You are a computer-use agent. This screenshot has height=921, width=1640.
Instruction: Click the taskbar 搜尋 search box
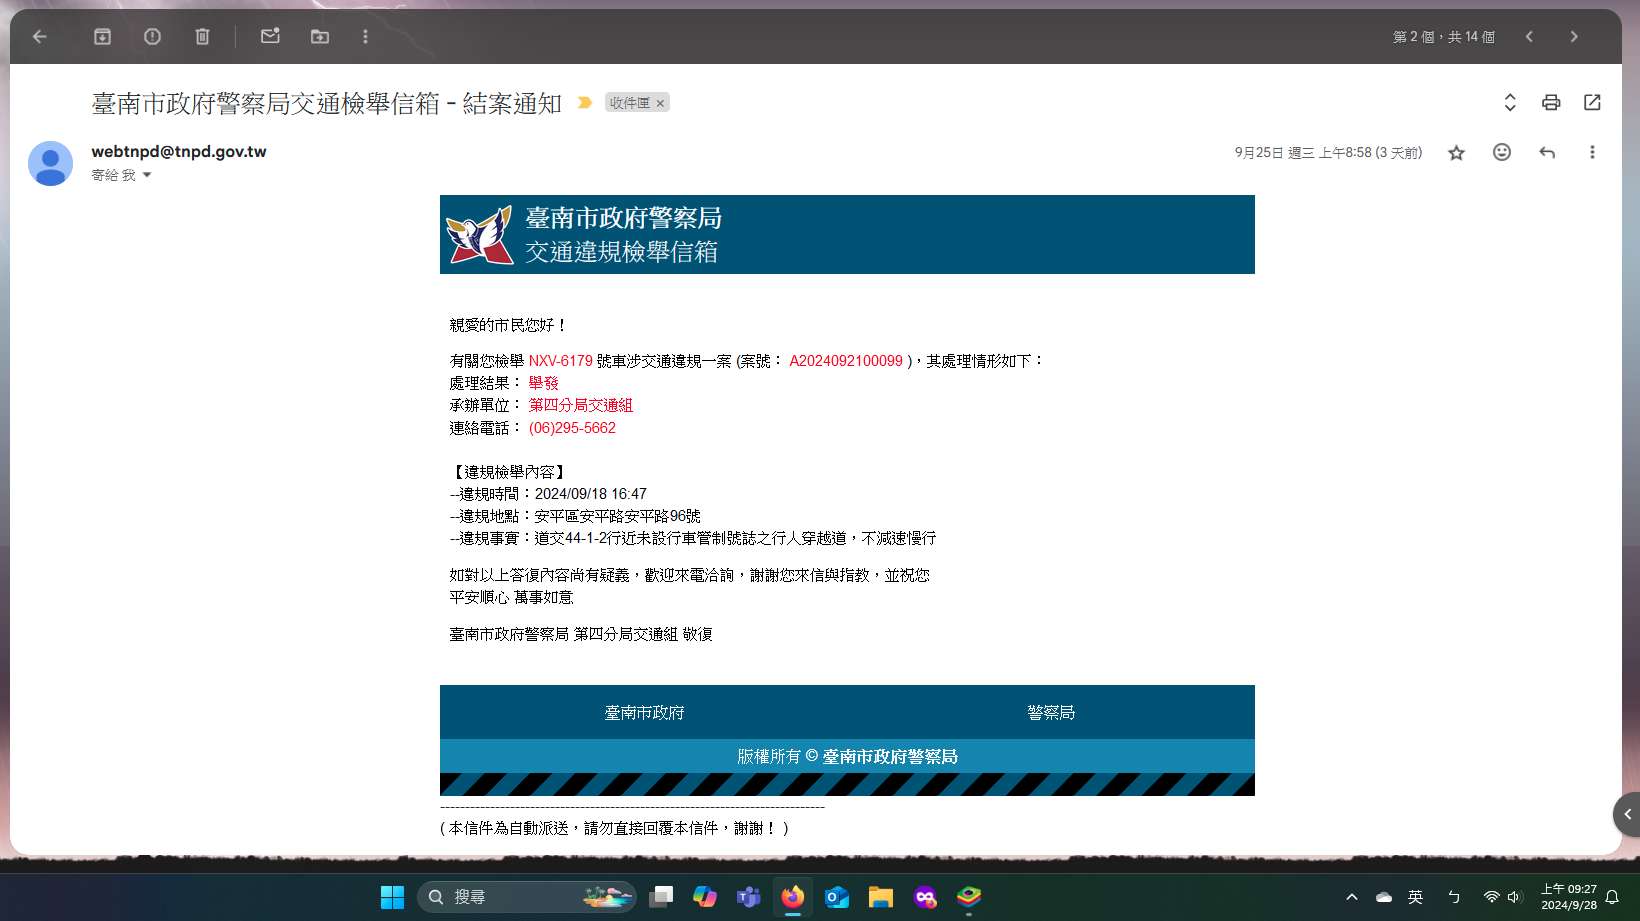click(x=526, y=897)
